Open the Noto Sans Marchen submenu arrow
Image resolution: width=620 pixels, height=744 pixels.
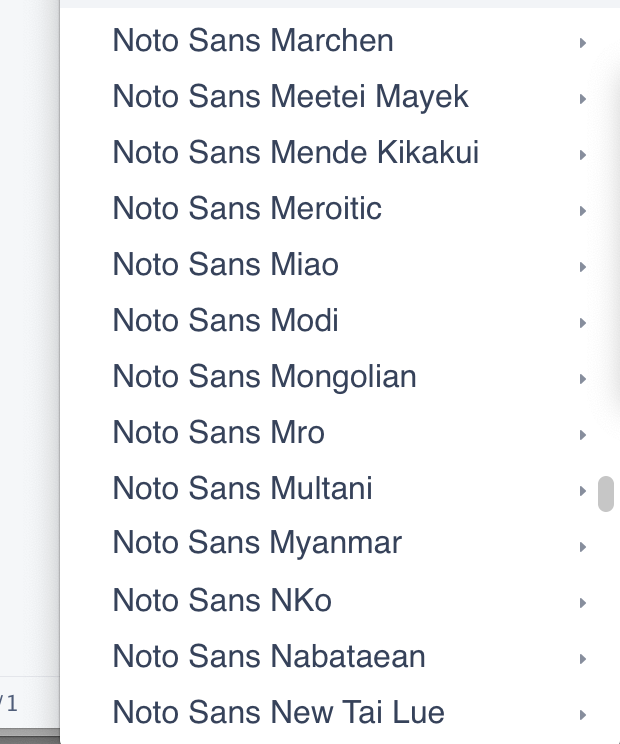point(582,43)
